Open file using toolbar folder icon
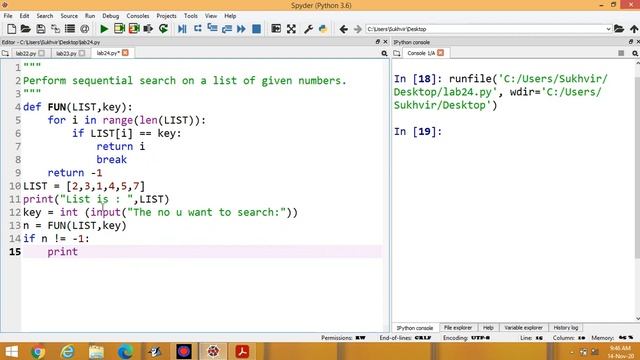The width and height of the screenshot is (640, 360). click(25, 29)
